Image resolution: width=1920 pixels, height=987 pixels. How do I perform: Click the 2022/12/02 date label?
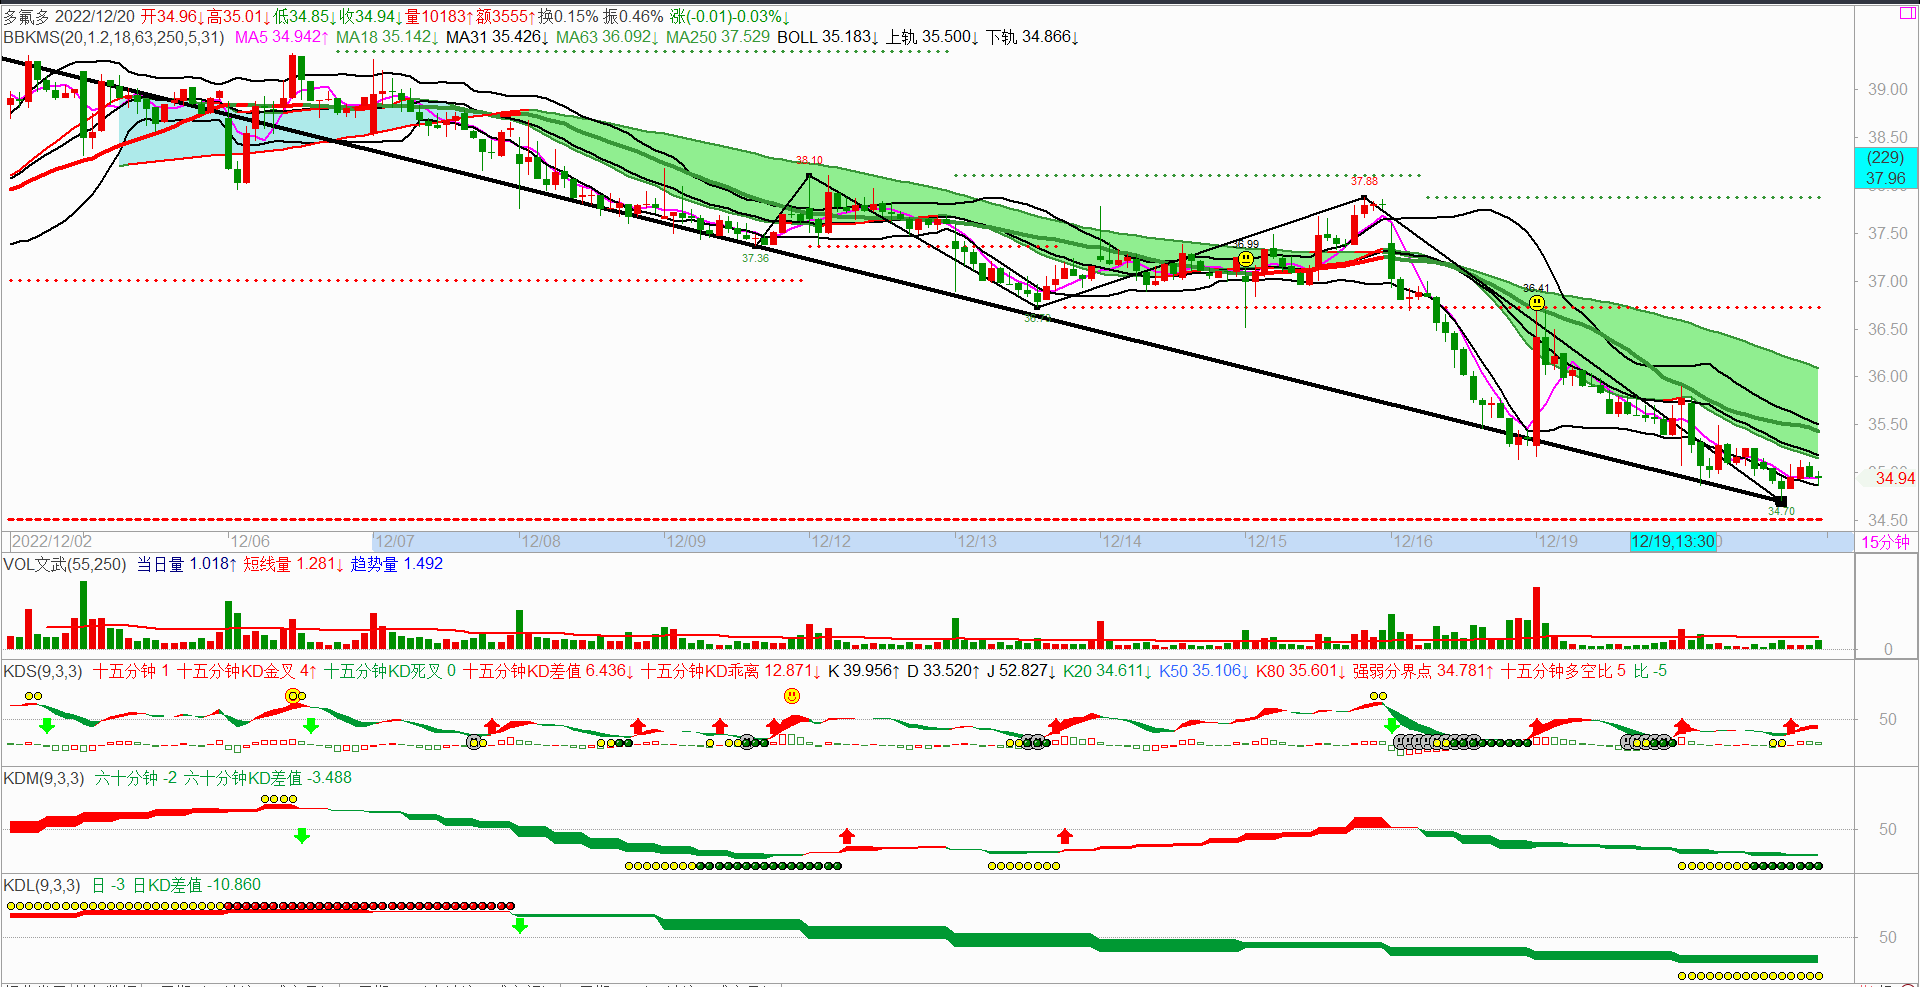[52, 542]
